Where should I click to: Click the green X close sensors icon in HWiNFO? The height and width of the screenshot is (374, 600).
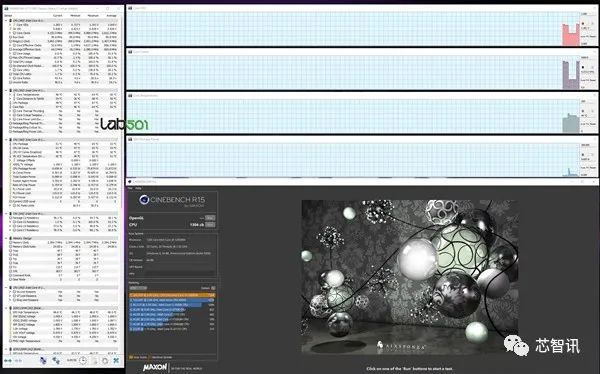(116, 361)
